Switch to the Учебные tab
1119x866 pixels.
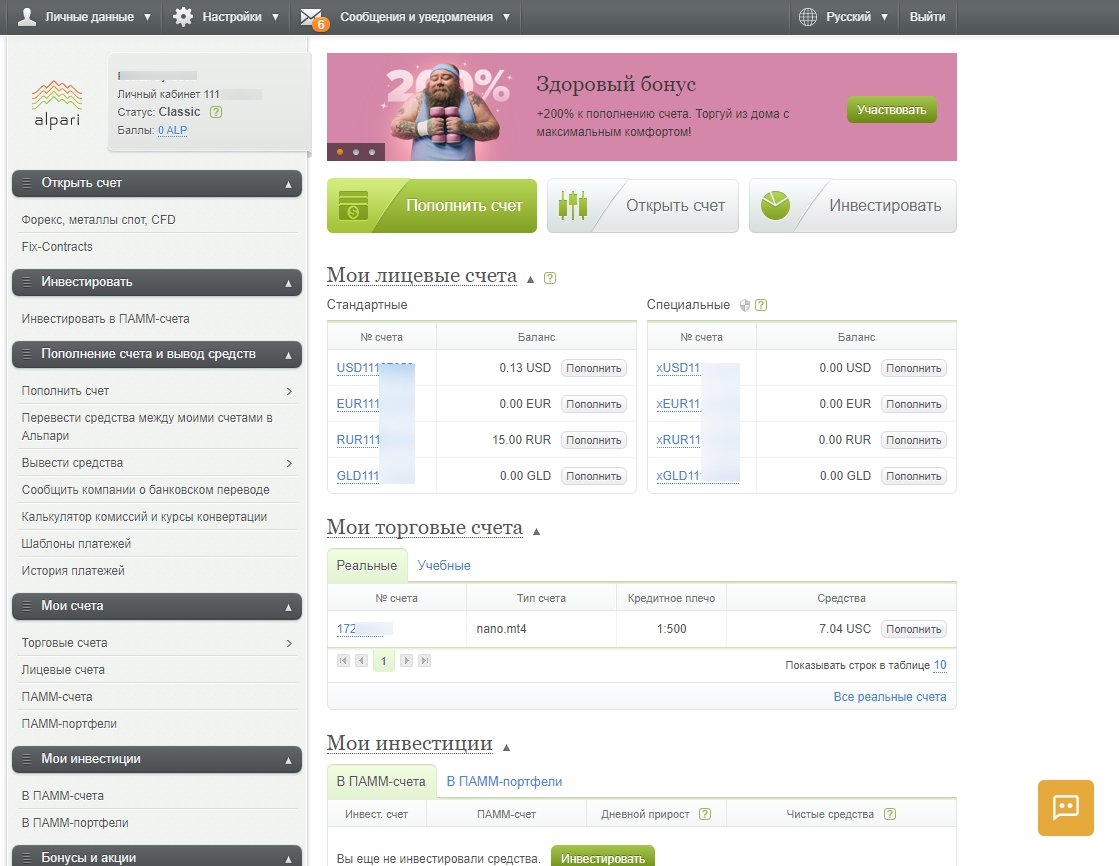444,565
